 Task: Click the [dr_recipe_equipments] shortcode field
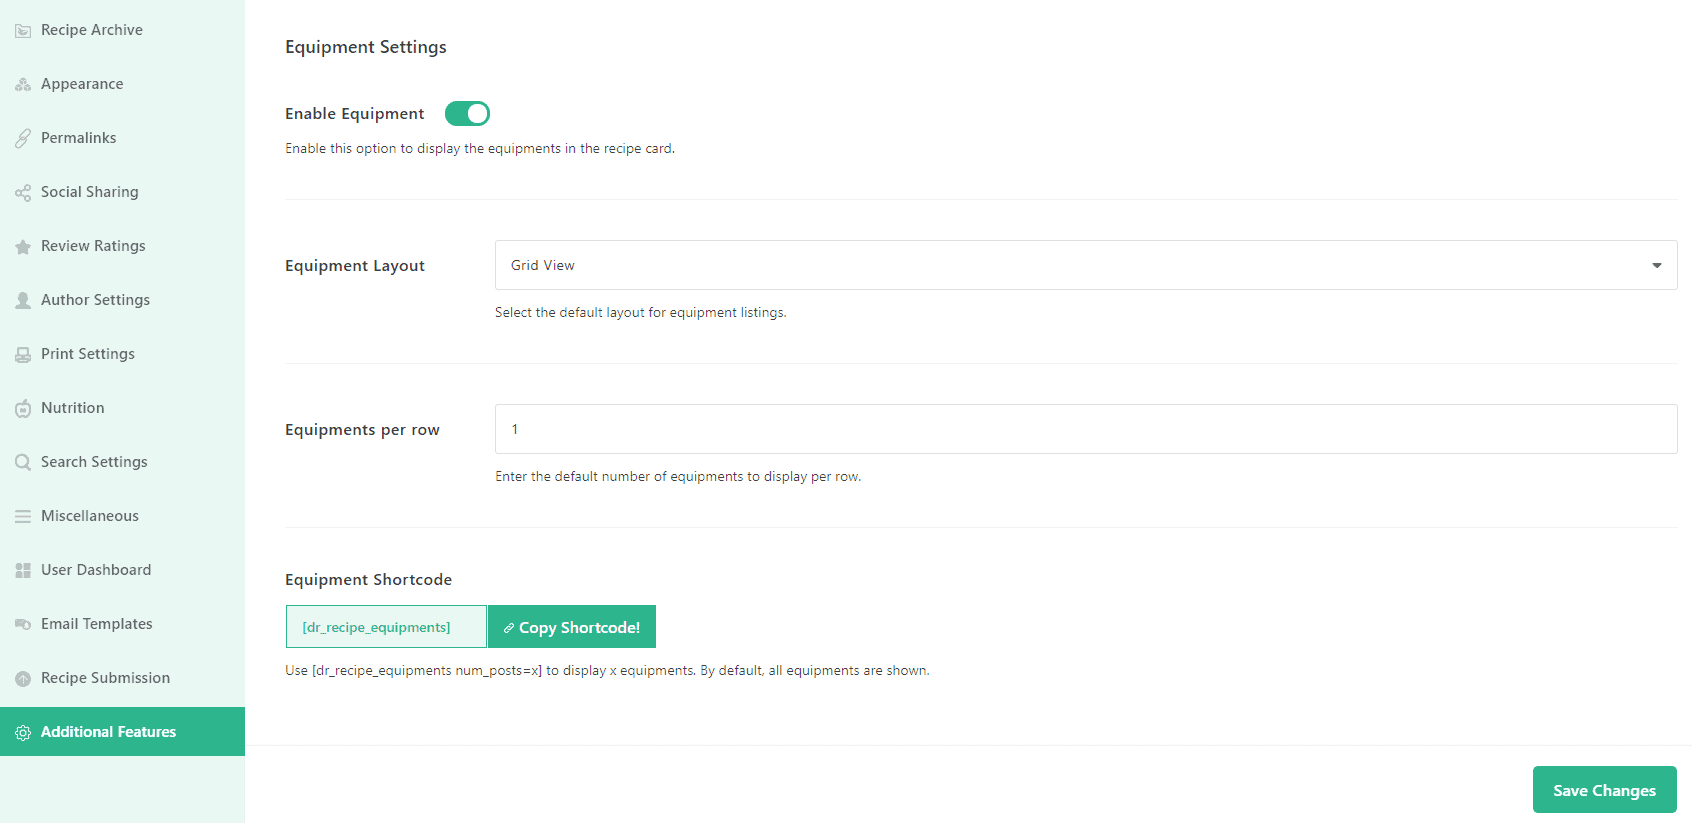[x=386, y=627]
